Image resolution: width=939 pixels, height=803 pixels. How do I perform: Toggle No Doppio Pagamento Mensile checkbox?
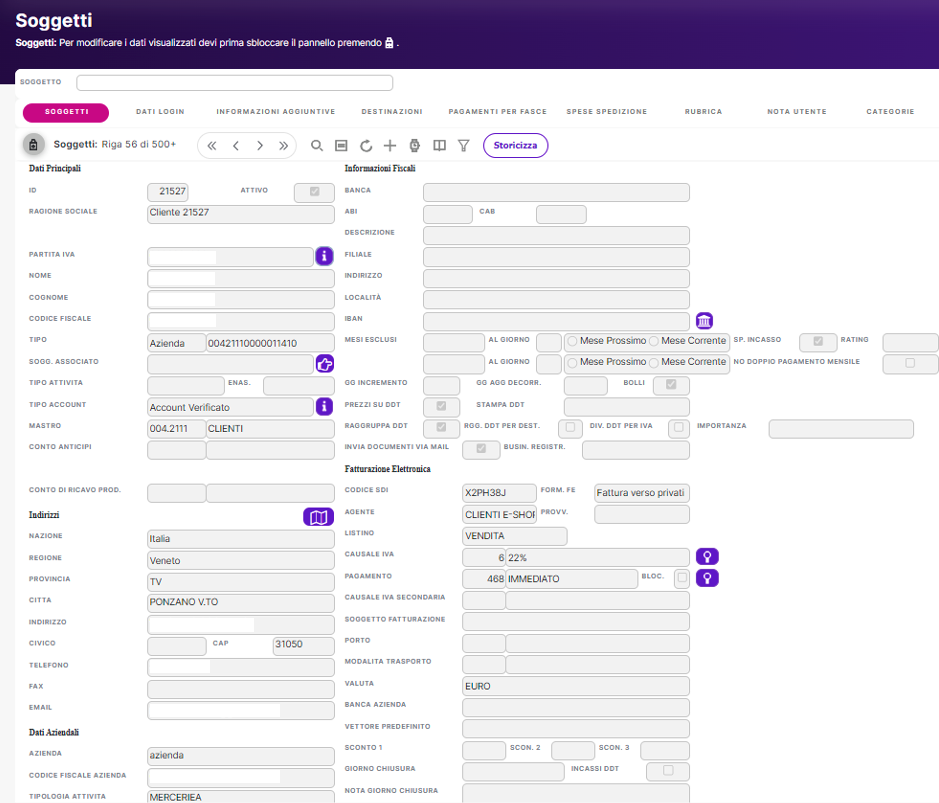click(910, 363)
